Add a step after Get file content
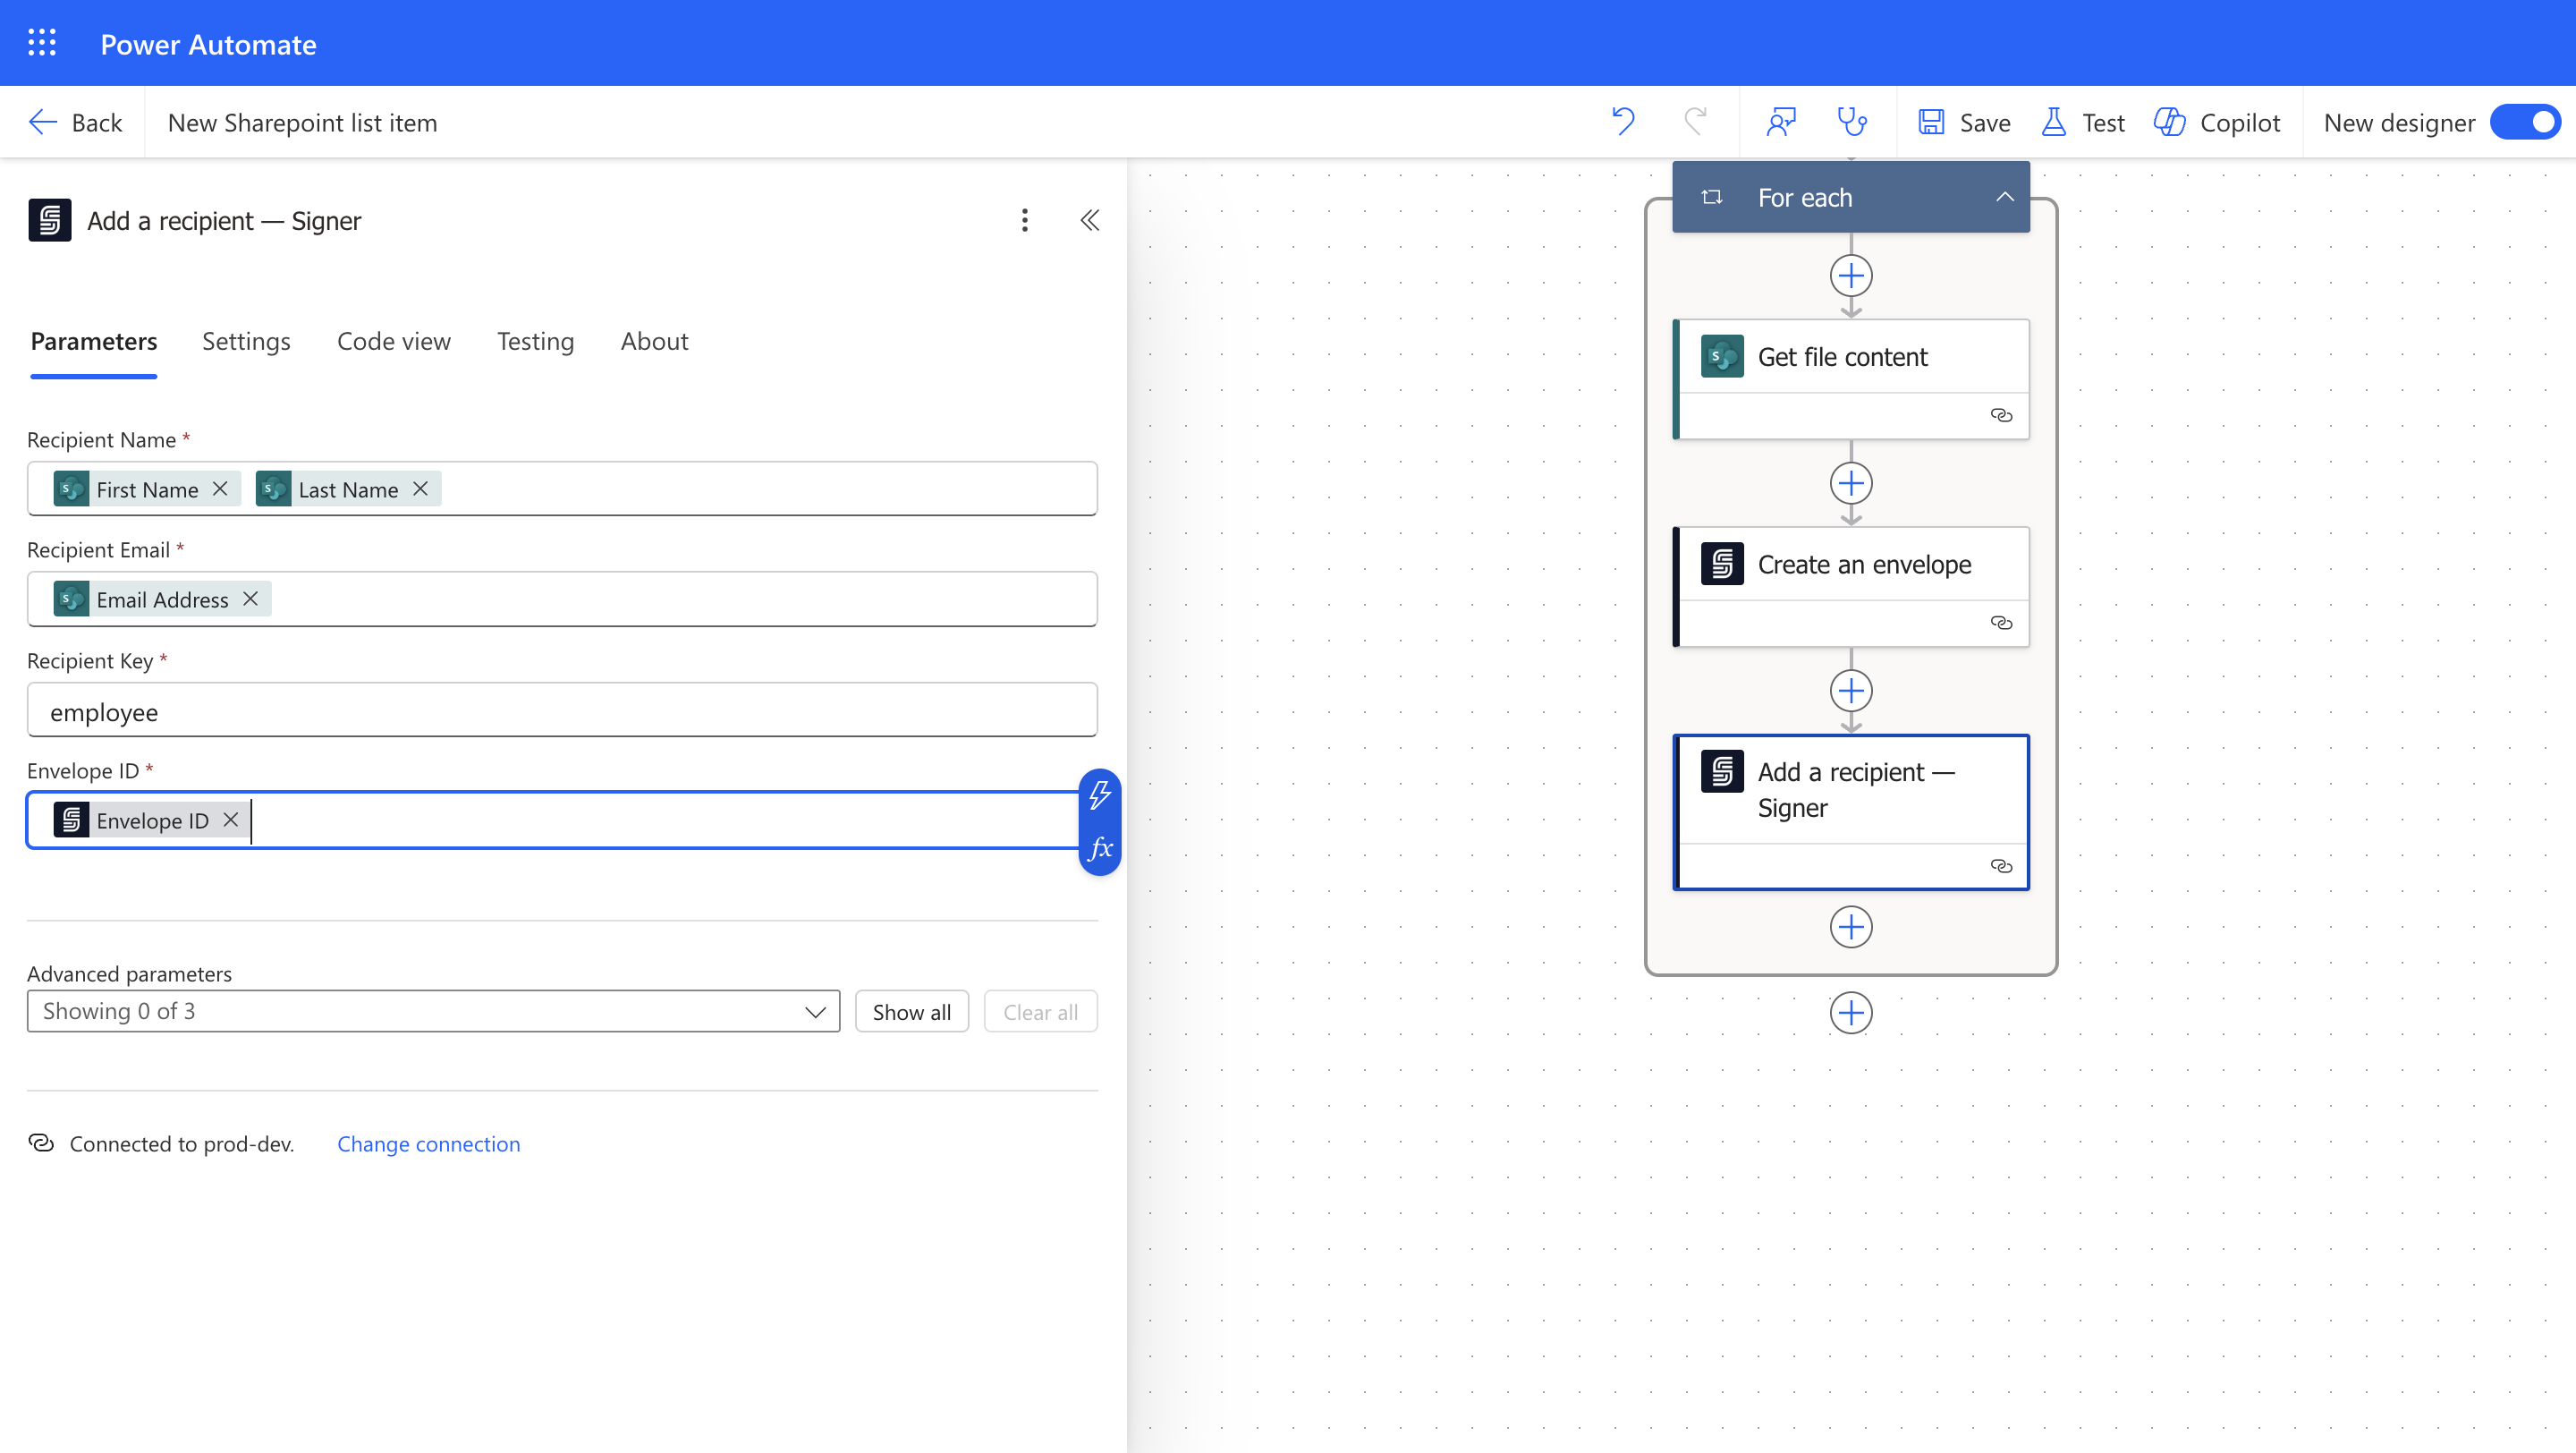Screen dimensions: 2576x1453 pyautogui.click(x=1851, y=484)
